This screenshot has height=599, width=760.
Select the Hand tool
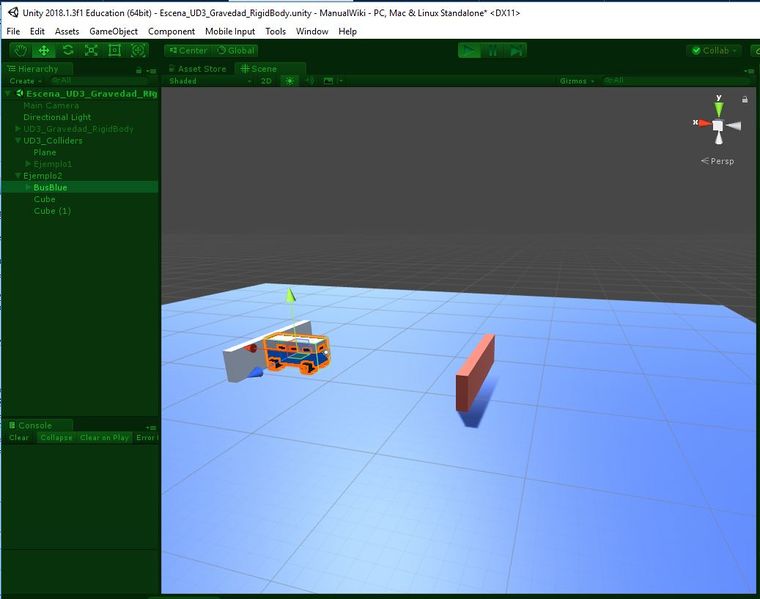20,50
